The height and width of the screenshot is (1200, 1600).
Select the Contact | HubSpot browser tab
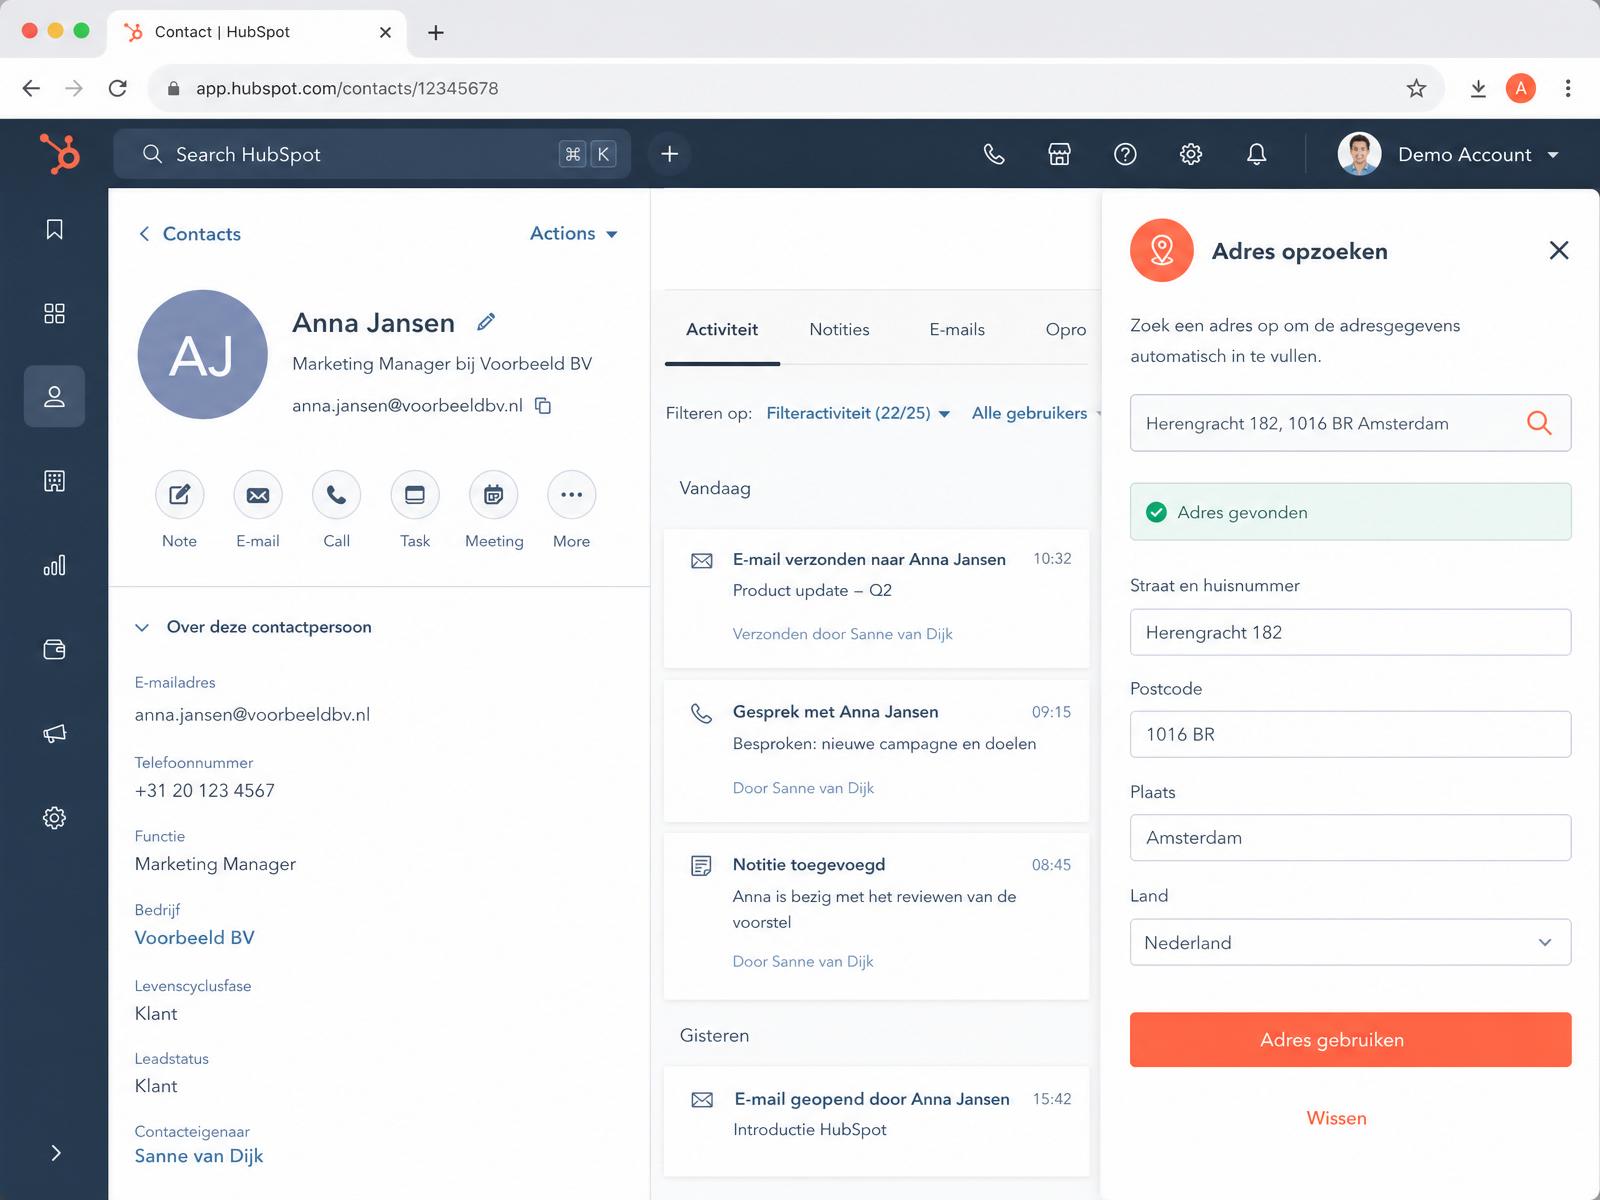(x=258, y=32)
